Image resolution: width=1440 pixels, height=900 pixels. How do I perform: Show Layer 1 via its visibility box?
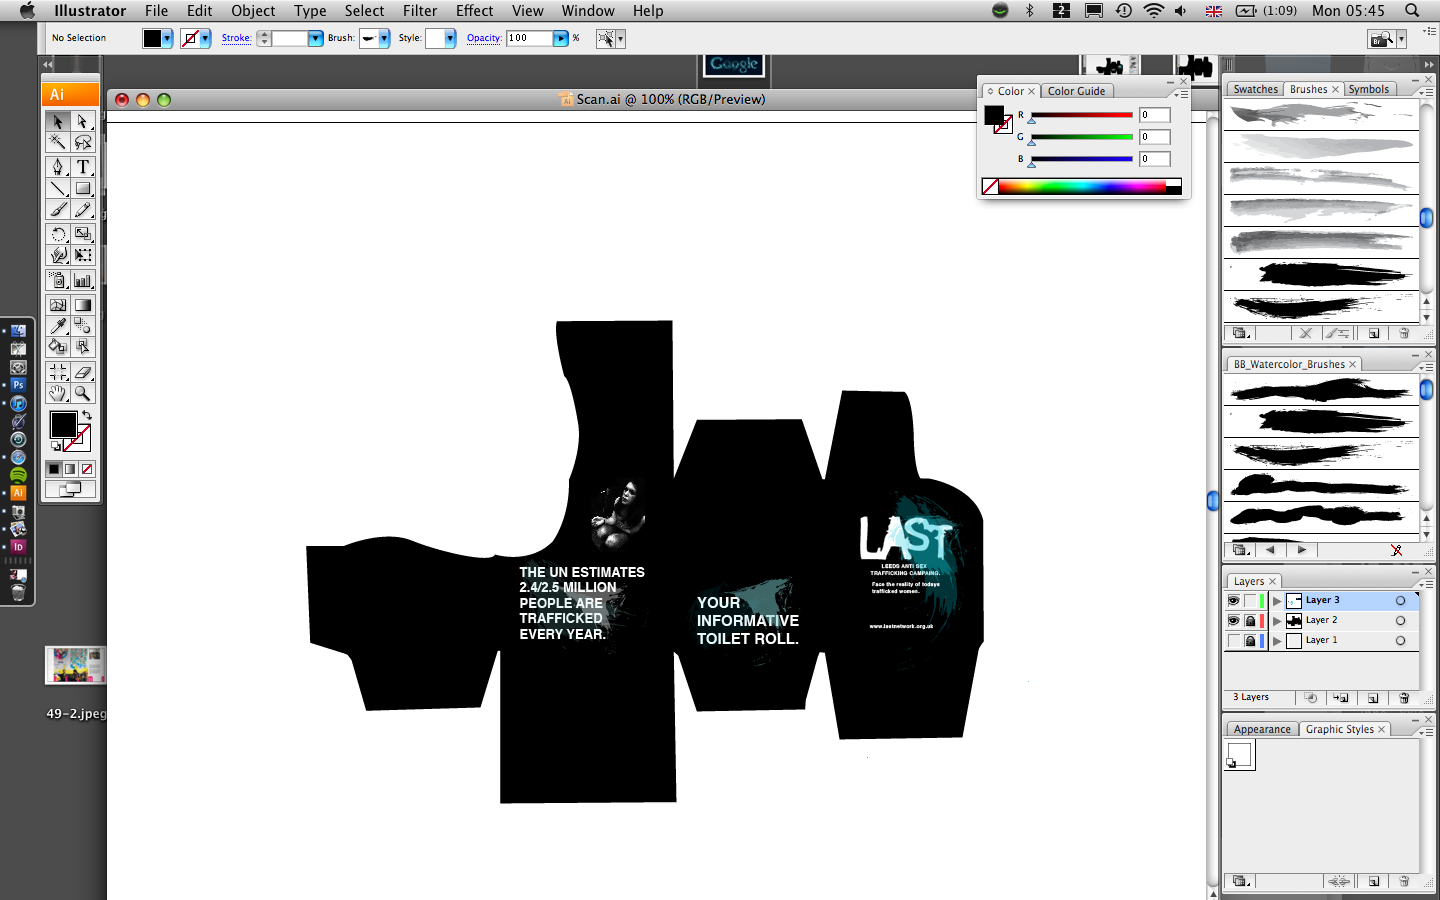1233,641
